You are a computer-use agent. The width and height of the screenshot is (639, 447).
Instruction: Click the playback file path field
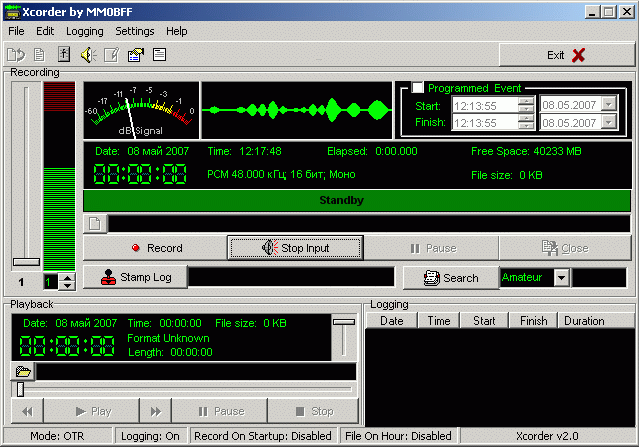(196, 372)
